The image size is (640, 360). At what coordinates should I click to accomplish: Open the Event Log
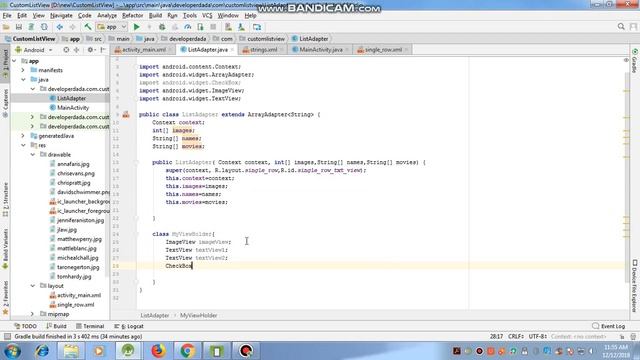[x=609, y=326]
